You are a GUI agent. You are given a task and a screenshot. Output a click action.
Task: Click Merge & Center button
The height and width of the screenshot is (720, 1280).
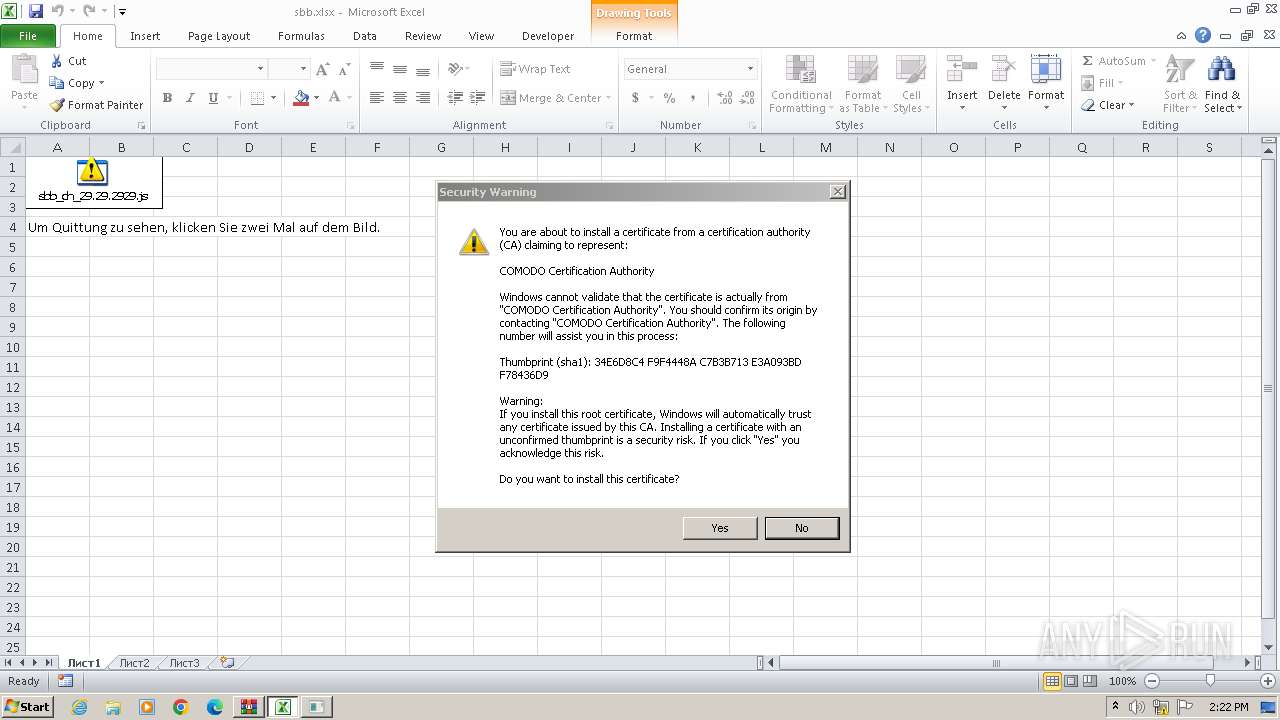[x=550, y=98]
